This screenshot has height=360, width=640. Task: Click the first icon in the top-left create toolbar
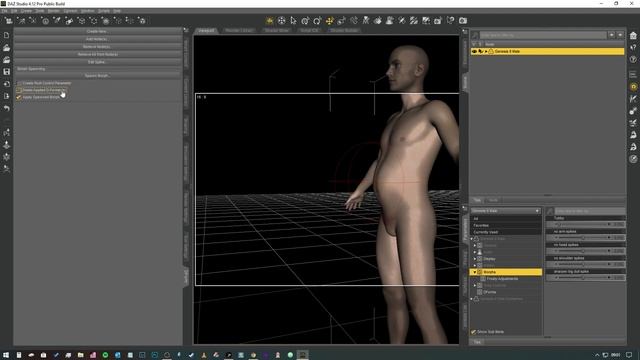(8, 20)
